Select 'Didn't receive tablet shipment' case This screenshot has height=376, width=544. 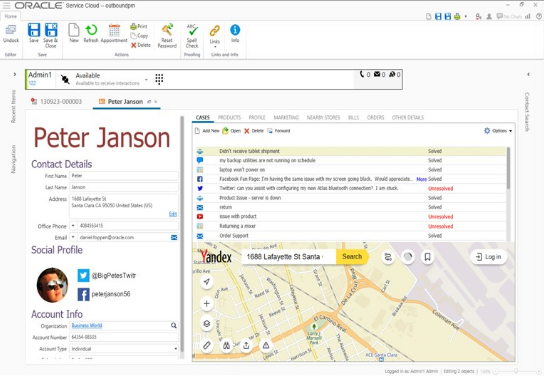coord(350,151)
